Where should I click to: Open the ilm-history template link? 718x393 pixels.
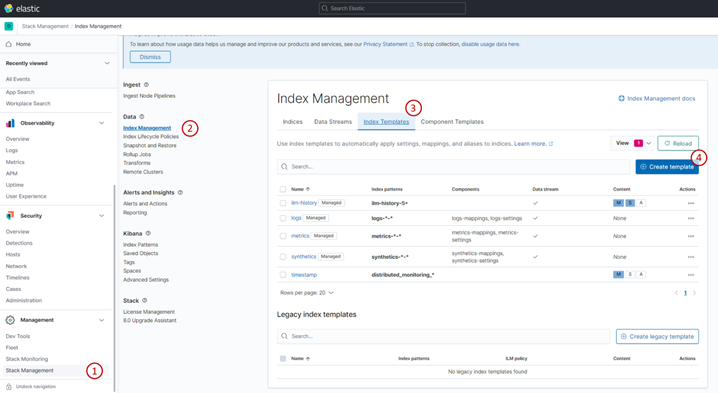pyautogui.click(x=304, y=203)
